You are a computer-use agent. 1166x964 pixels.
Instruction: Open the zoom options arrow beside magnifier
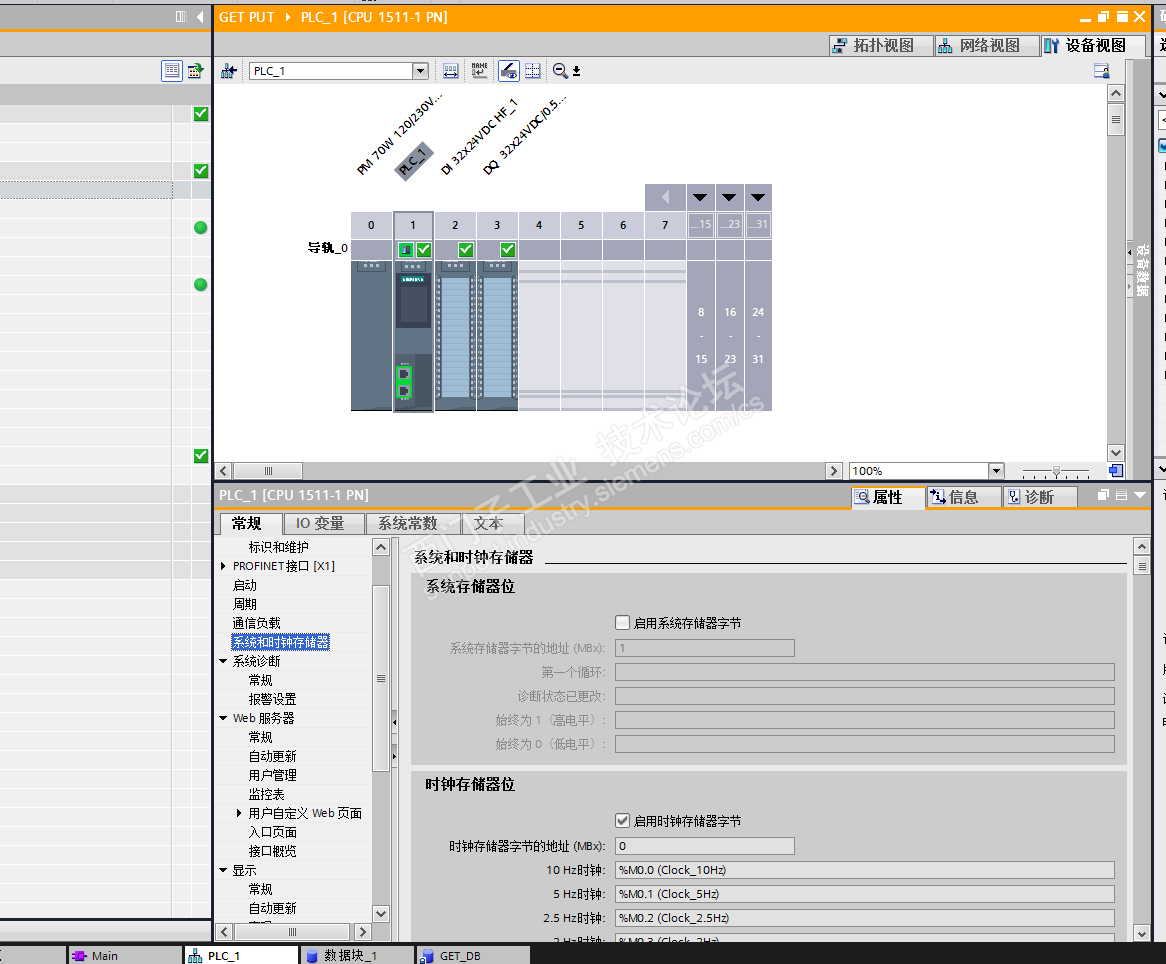[576, 71]
